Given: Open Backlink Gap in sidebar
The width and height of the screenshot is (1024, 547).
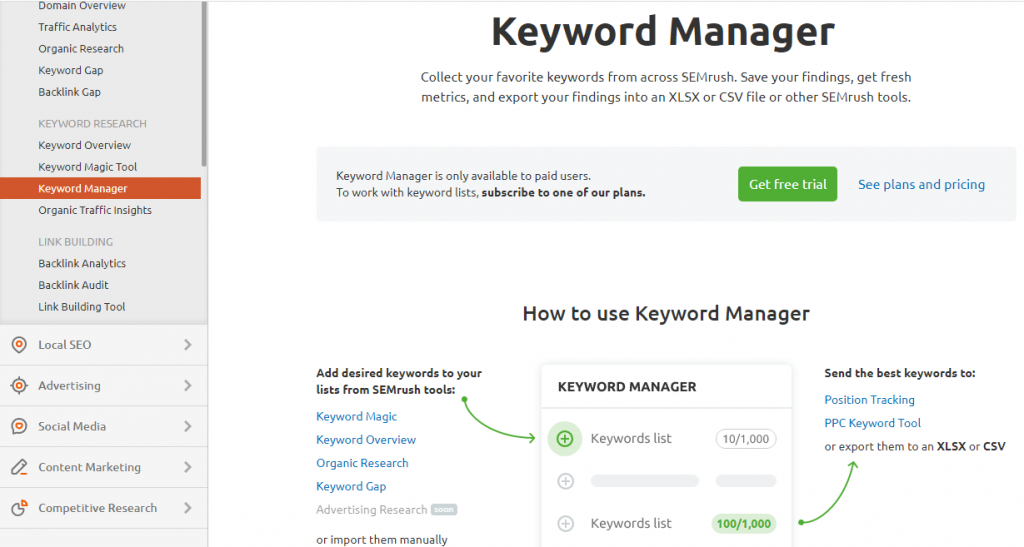Looking at the screenshot, I should 69,92.
